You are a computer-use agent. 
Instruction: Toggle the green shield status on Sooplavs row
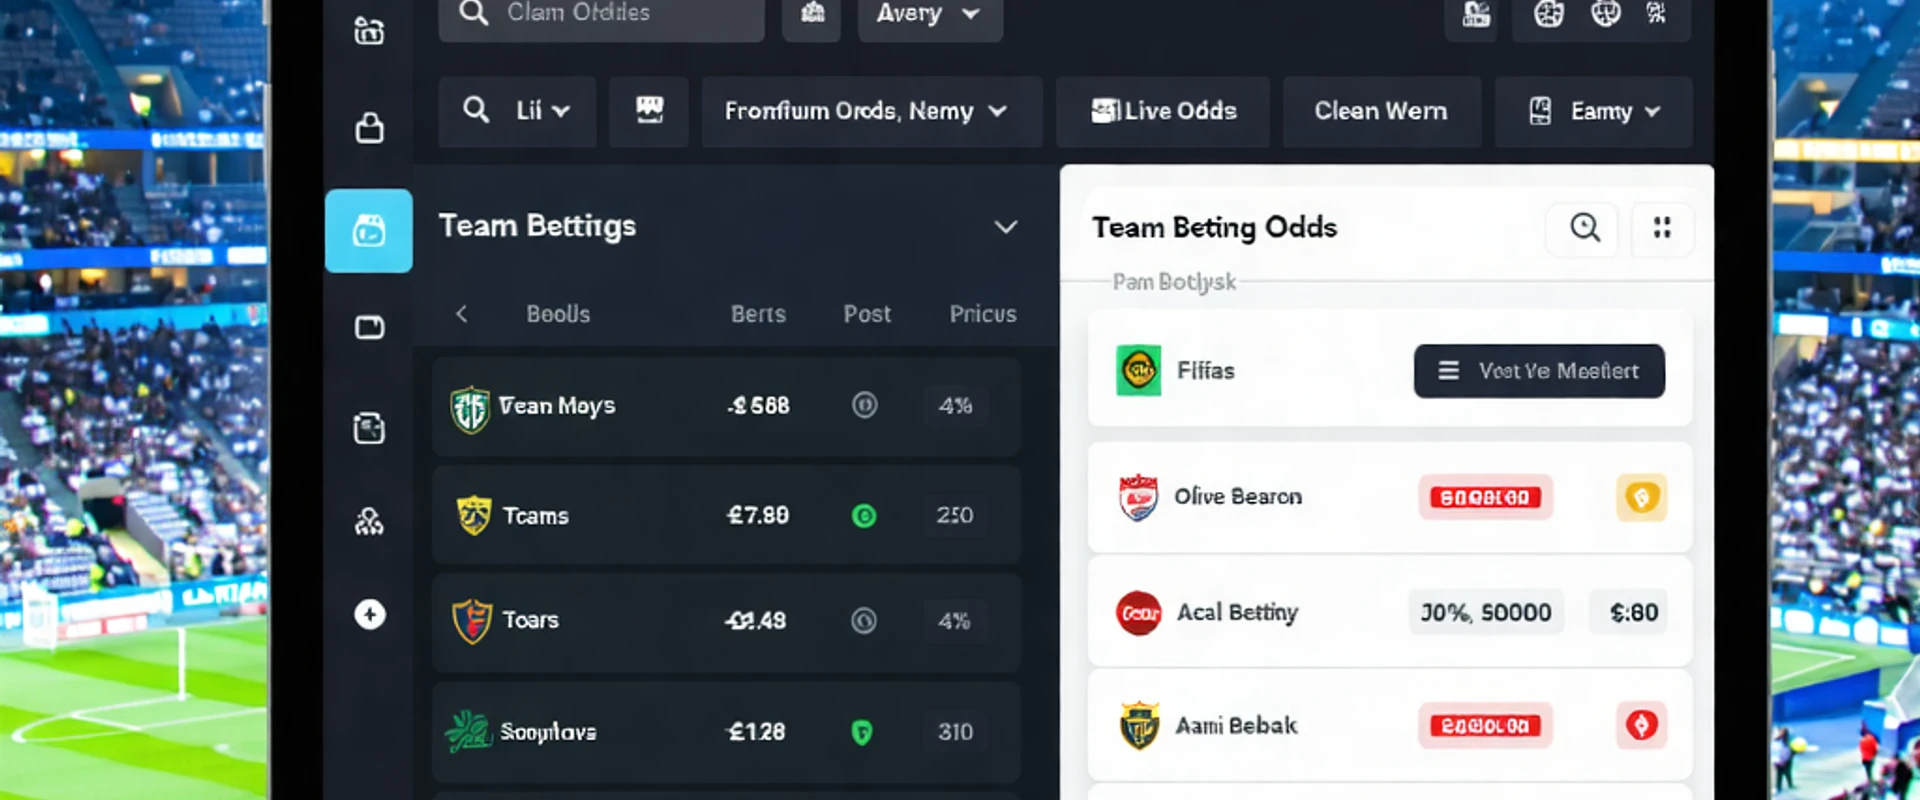tap(862, 732)
